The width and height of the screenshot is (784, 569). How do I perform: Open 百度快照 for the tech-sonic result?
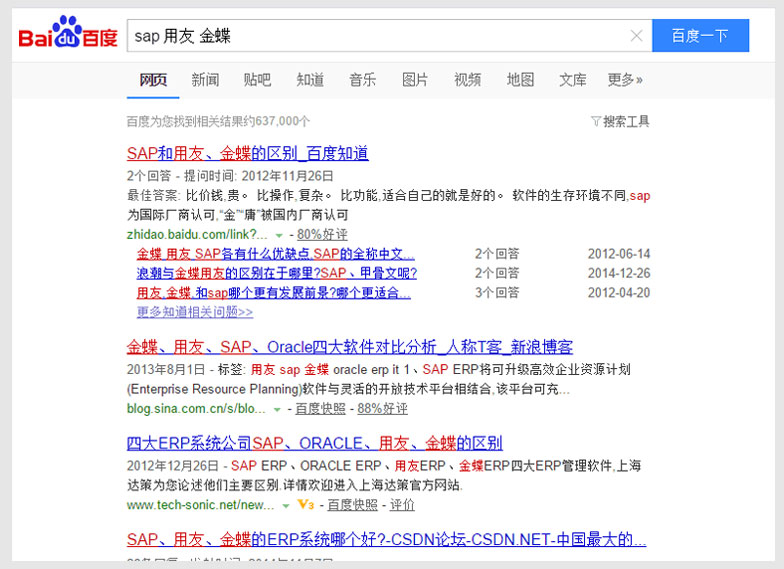(x=352, y=505)
